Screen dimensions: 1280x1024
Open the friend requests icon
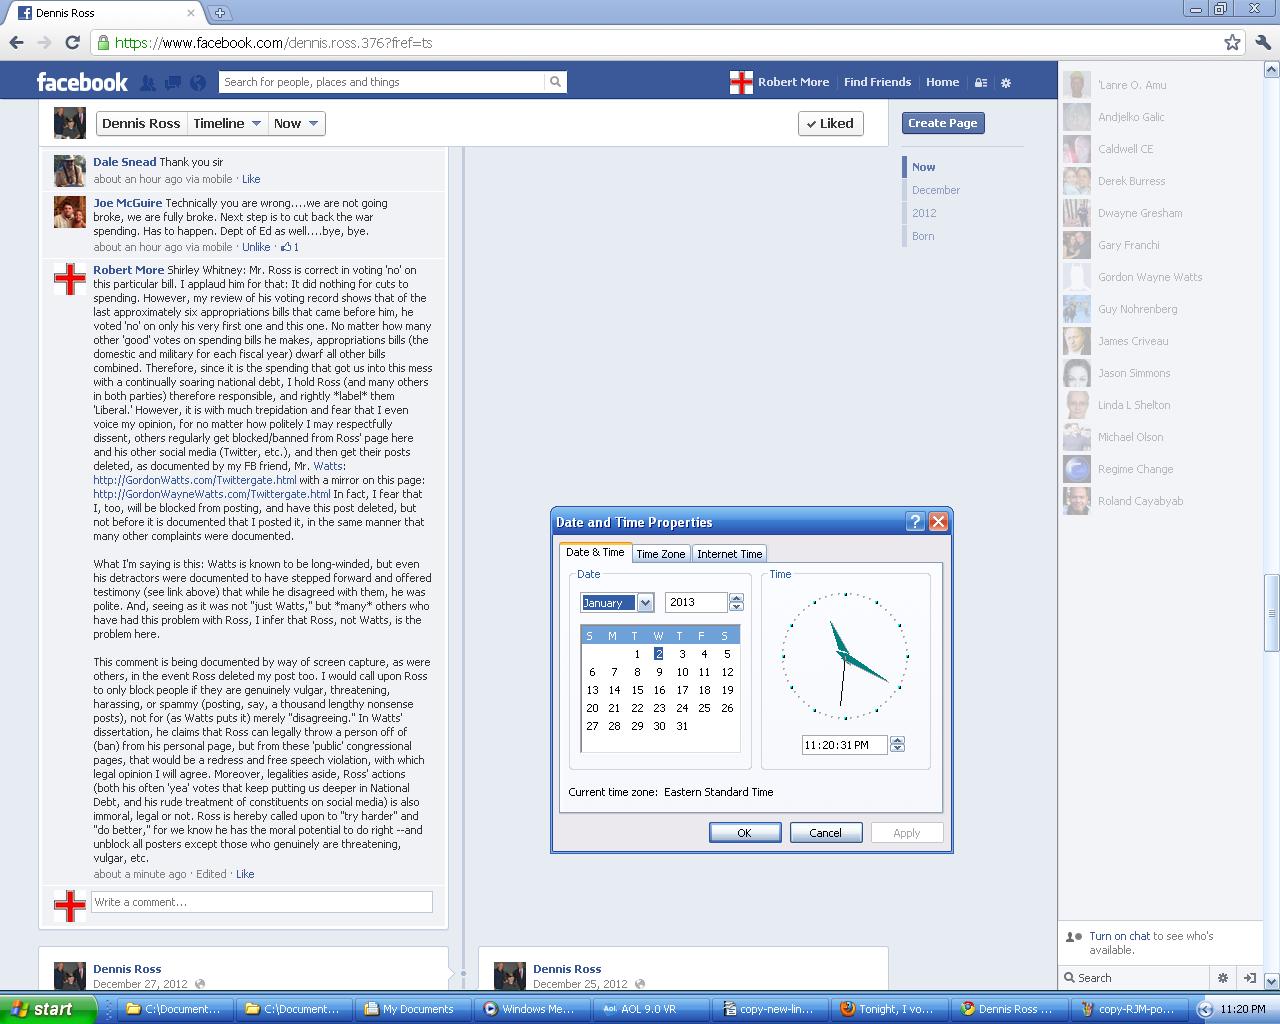(148, 82)
